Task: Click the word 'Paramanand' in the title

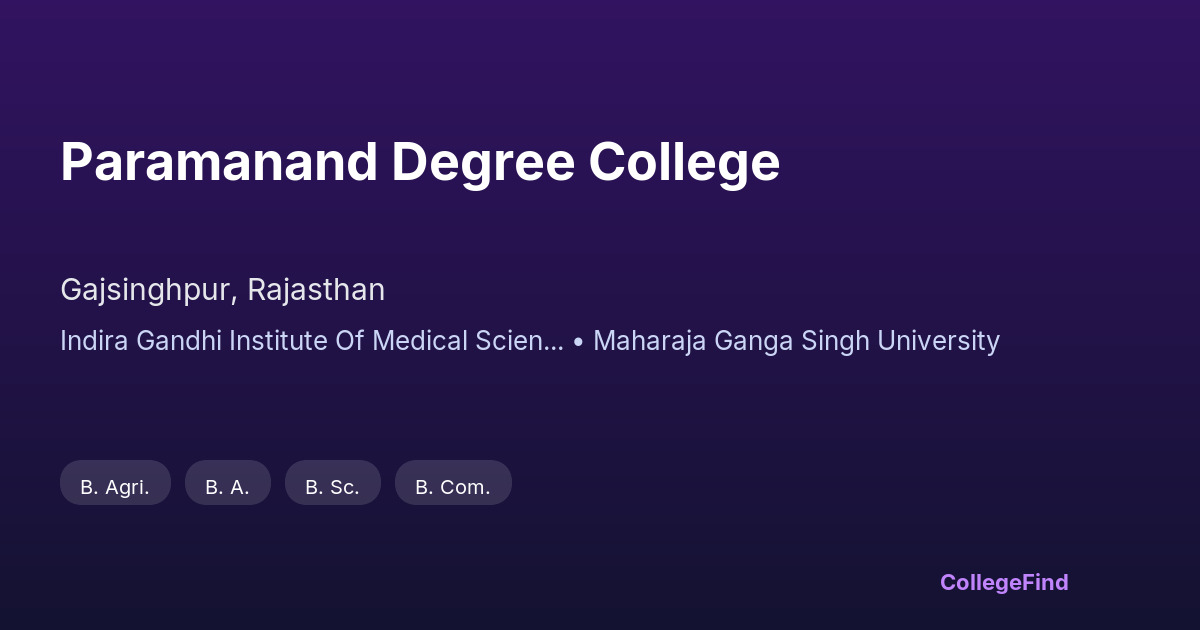Action: (219, 162)
